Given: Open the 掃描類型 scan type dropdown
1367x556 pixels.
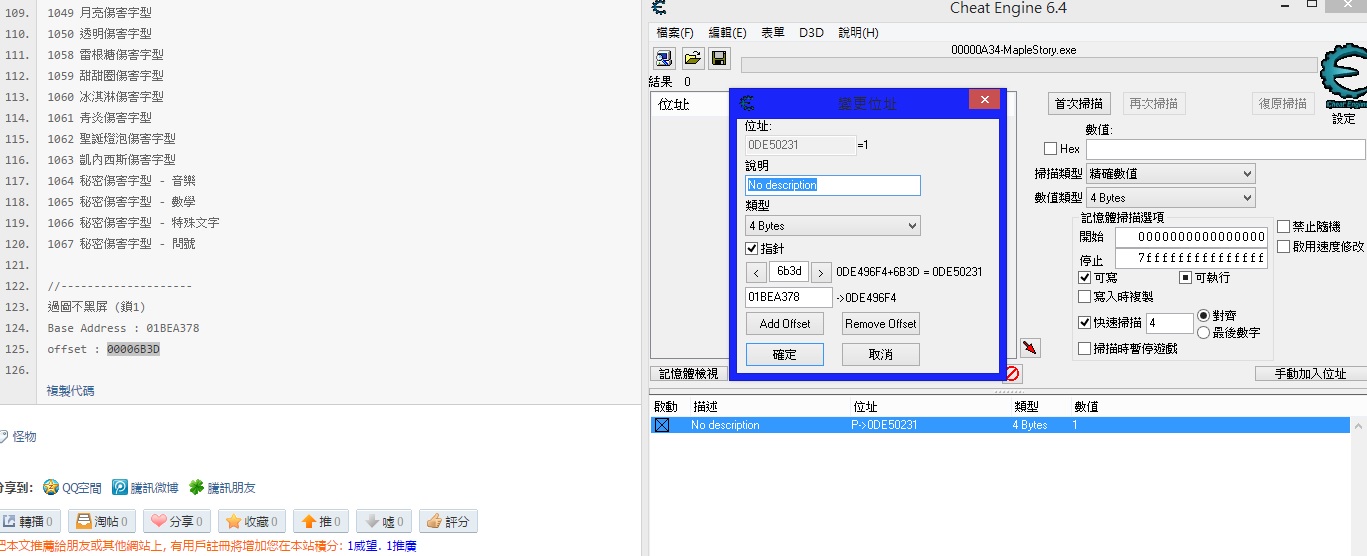Looking at the screenshot, I should coord(1171,174).
